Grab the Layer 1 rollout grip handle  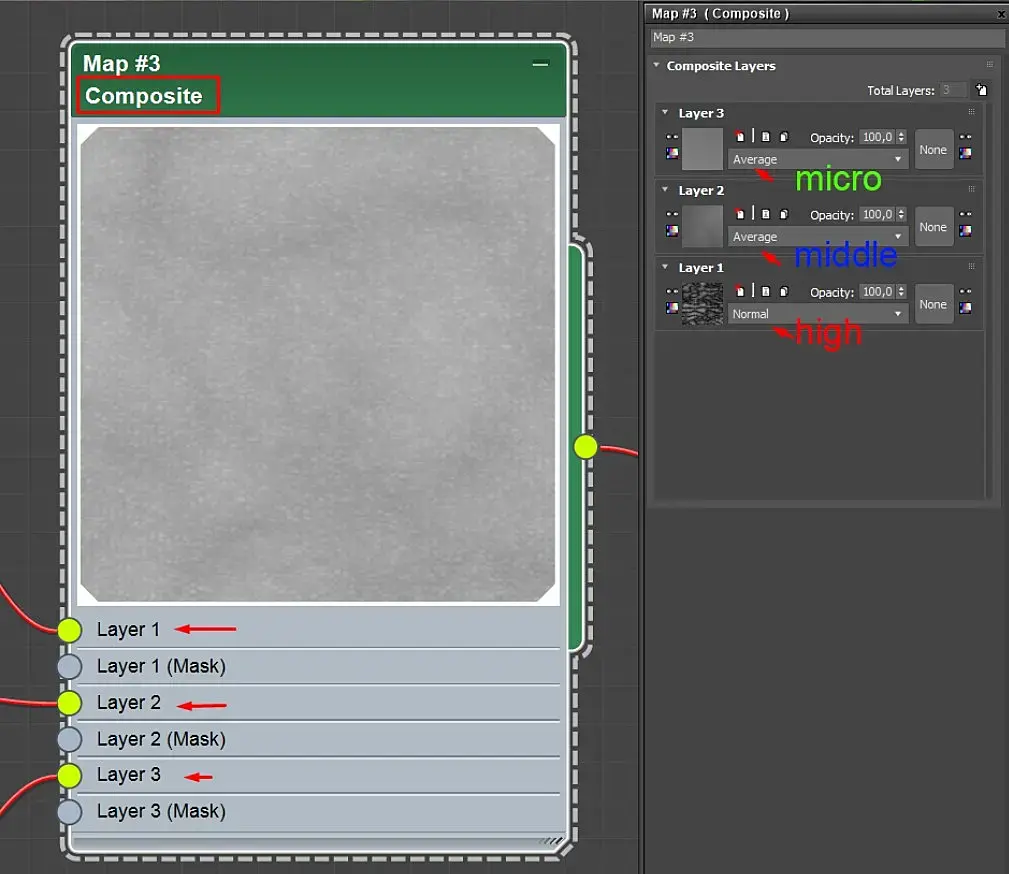coord(972,266)
